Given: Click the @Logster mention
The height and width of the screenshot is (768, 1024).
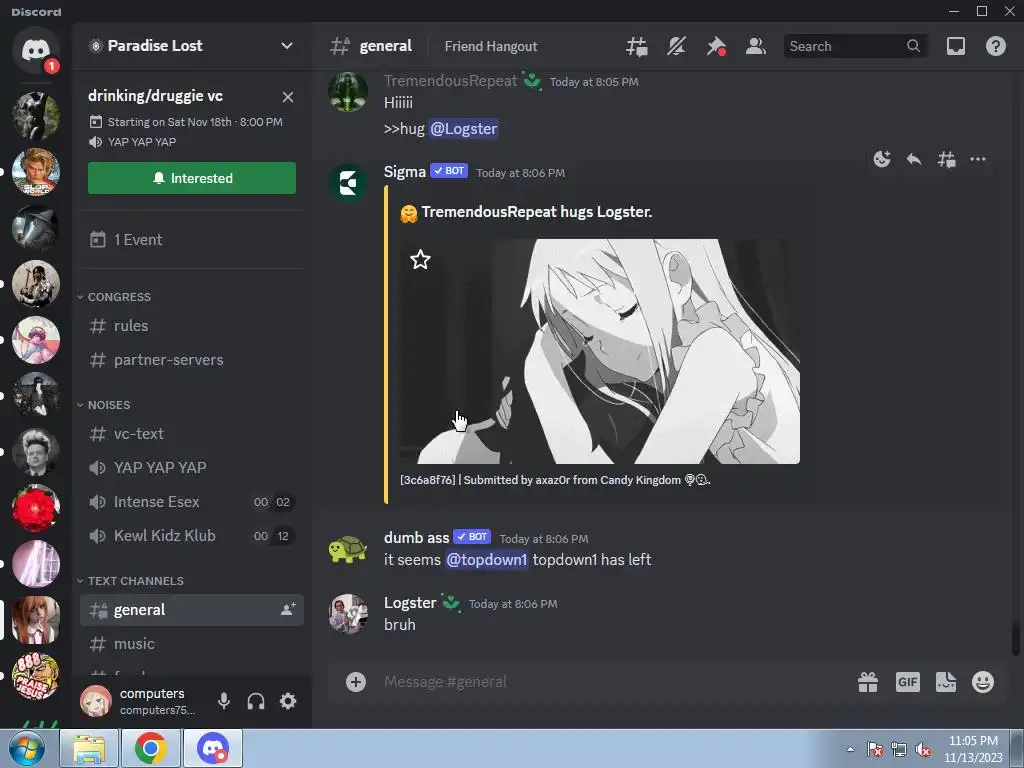Looking at the screenshot, I should point(464,129).
